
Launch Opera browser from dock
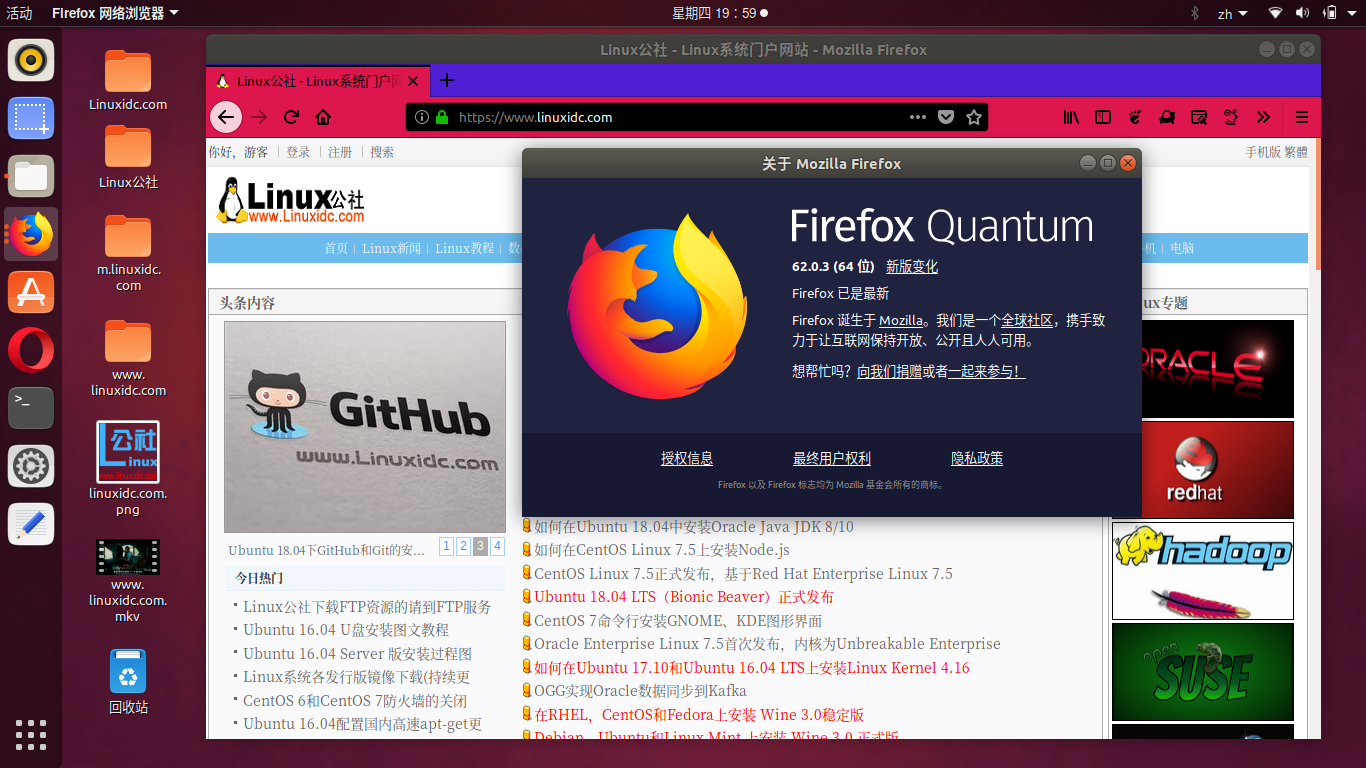click(31, 350)
